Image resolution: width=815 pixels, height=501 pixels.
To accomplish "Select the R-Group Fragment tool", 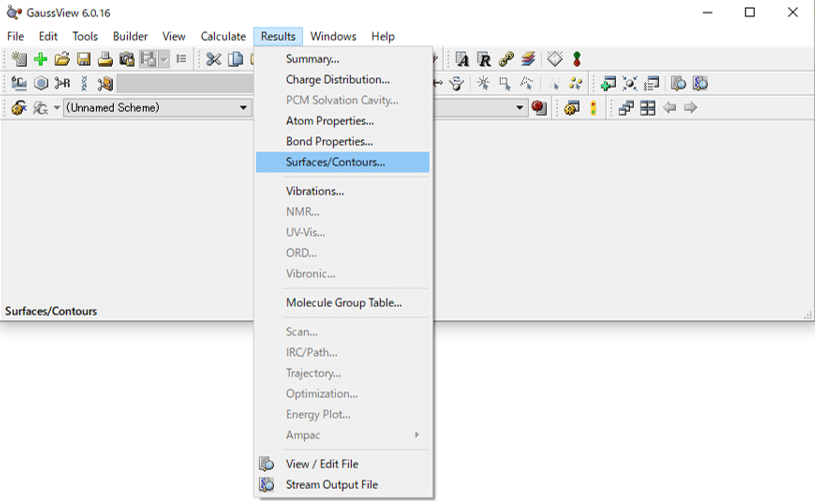I will pos(62,83).
